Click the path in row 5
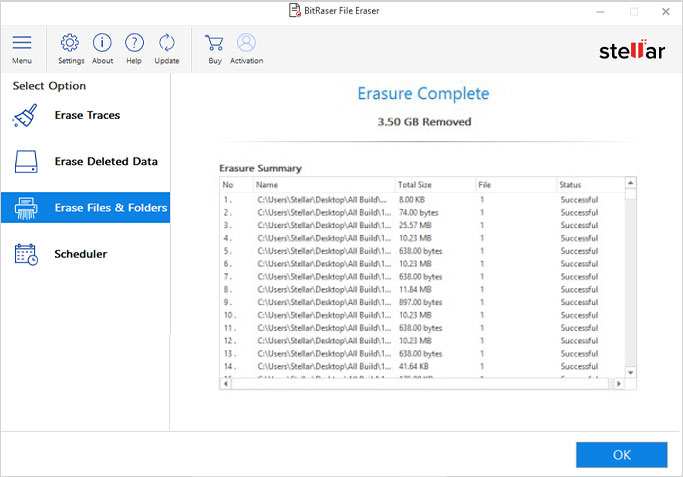Viewport: 683px width, 477px height. (324, 251)
